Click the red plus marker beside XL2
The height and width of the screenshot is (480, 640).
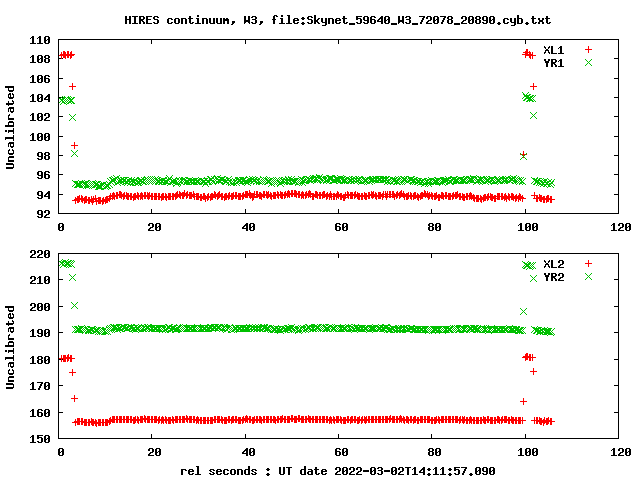pos(588,264)
